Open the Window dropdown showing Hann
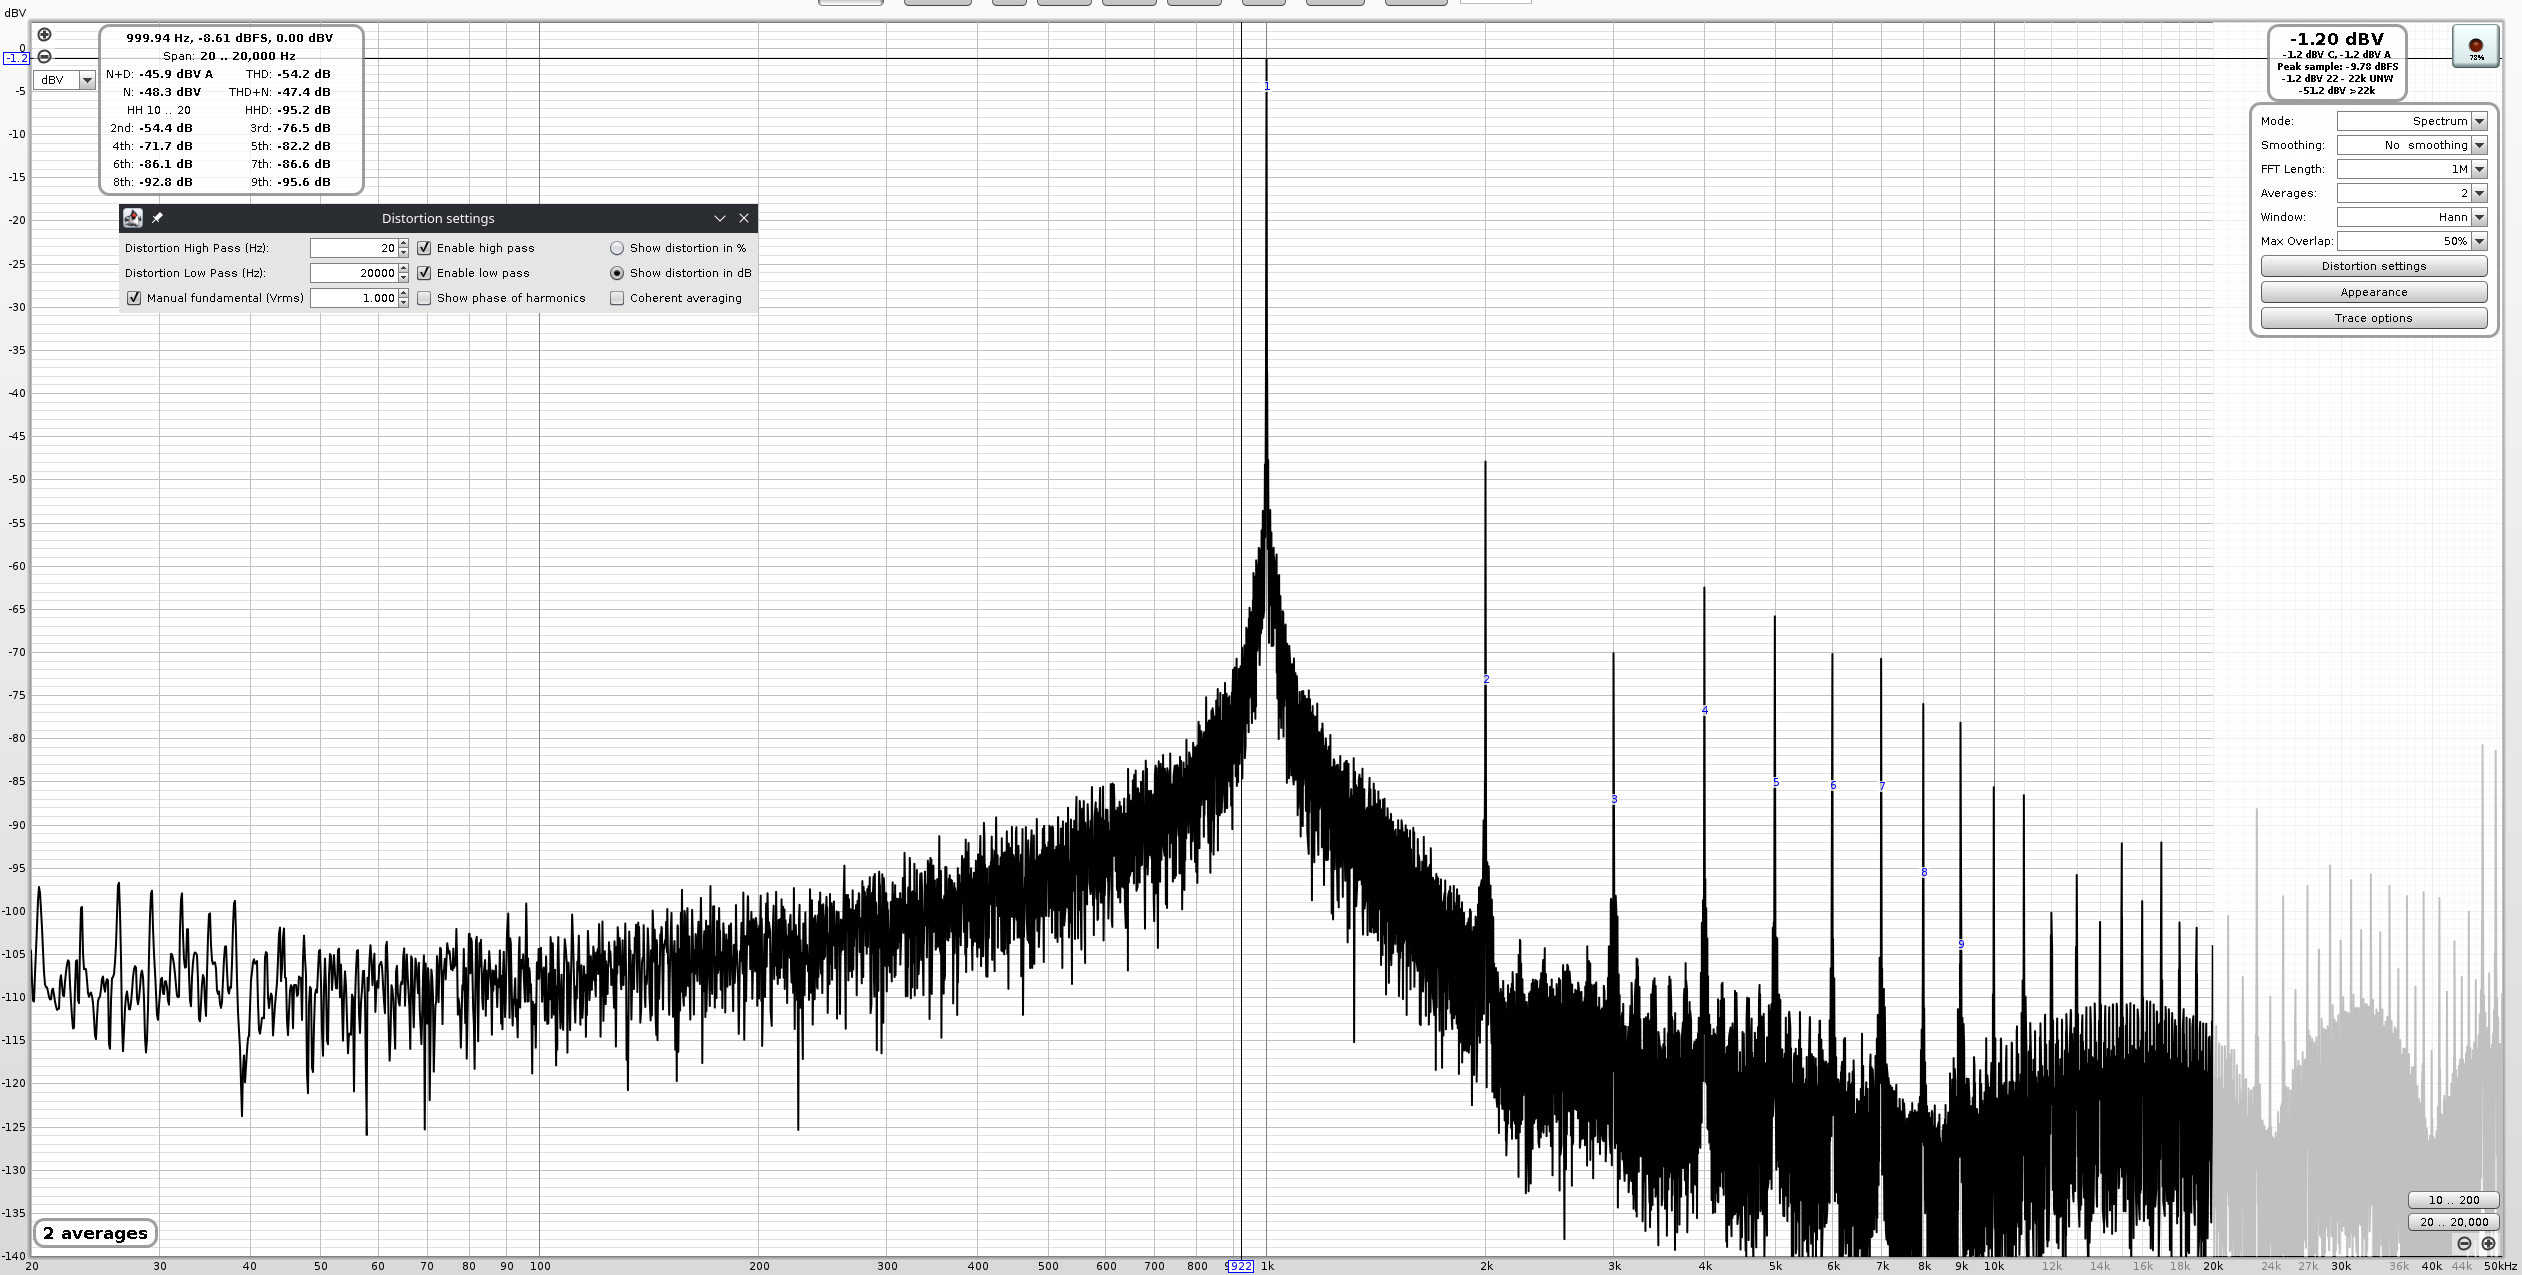 pos(2412,217)
